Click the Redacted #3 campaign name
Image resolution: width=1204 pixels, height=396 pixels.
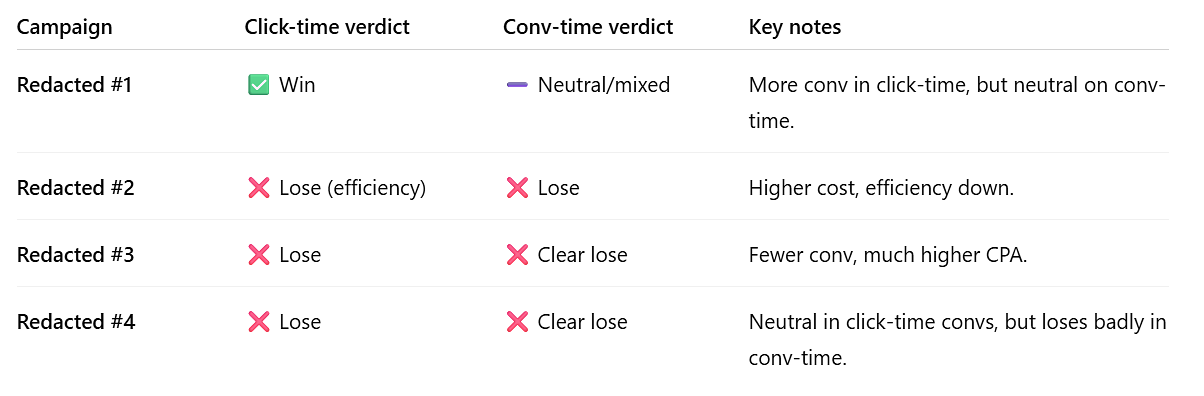click(76, 255)
